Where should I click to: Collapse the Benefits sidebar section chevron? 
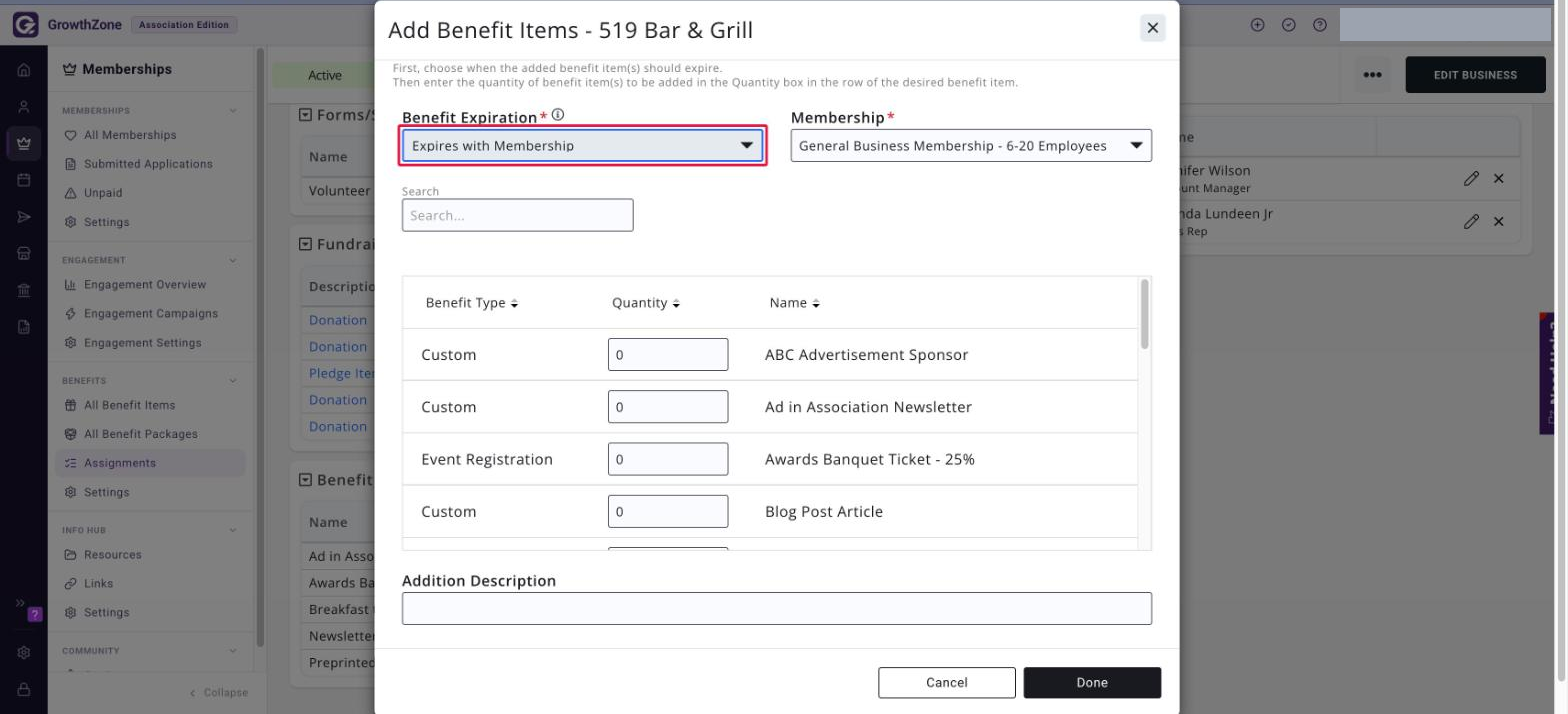233,380
